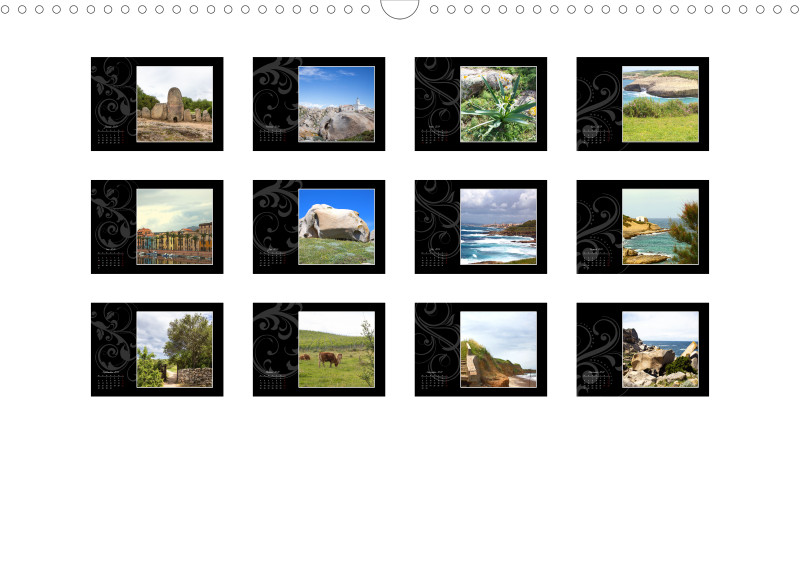Open the stormy sea waves calendar page
The width and height of the screenshot is (800, 565).
498,227
